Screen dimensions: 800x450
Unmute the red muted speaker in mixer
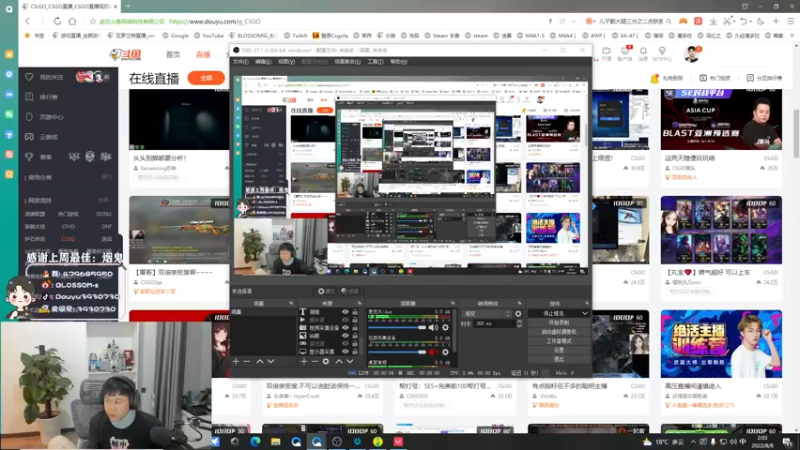click(433, 352)
